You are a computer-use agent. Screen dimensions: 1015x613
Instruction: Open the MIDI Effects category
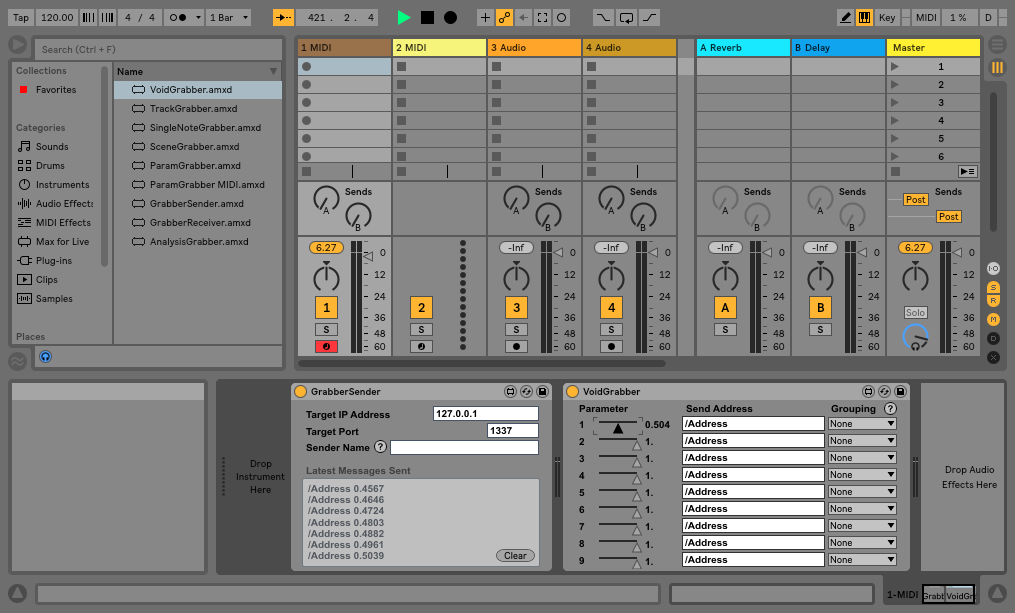click(63, 222)
